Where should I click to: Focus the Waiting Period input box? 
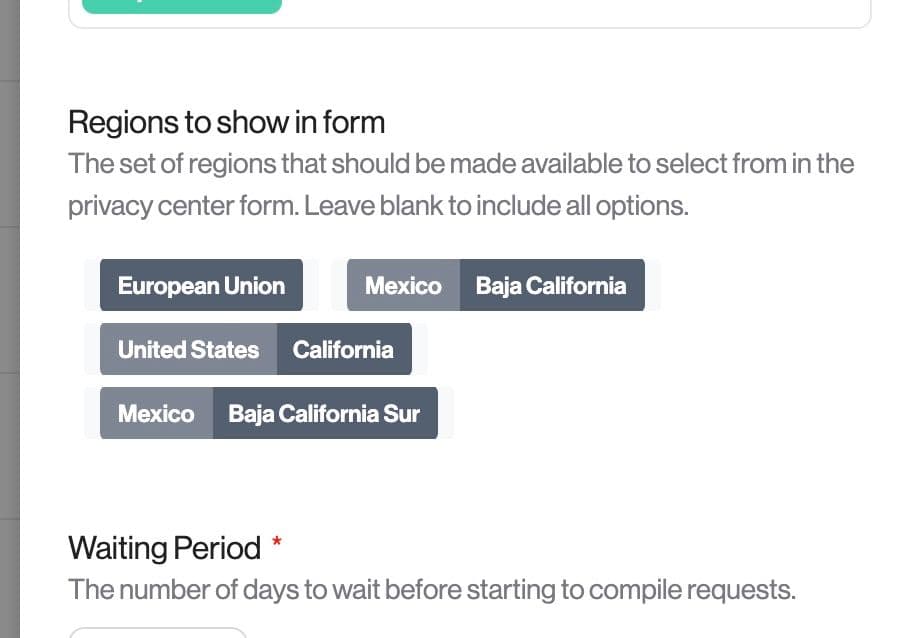point(157,632)
